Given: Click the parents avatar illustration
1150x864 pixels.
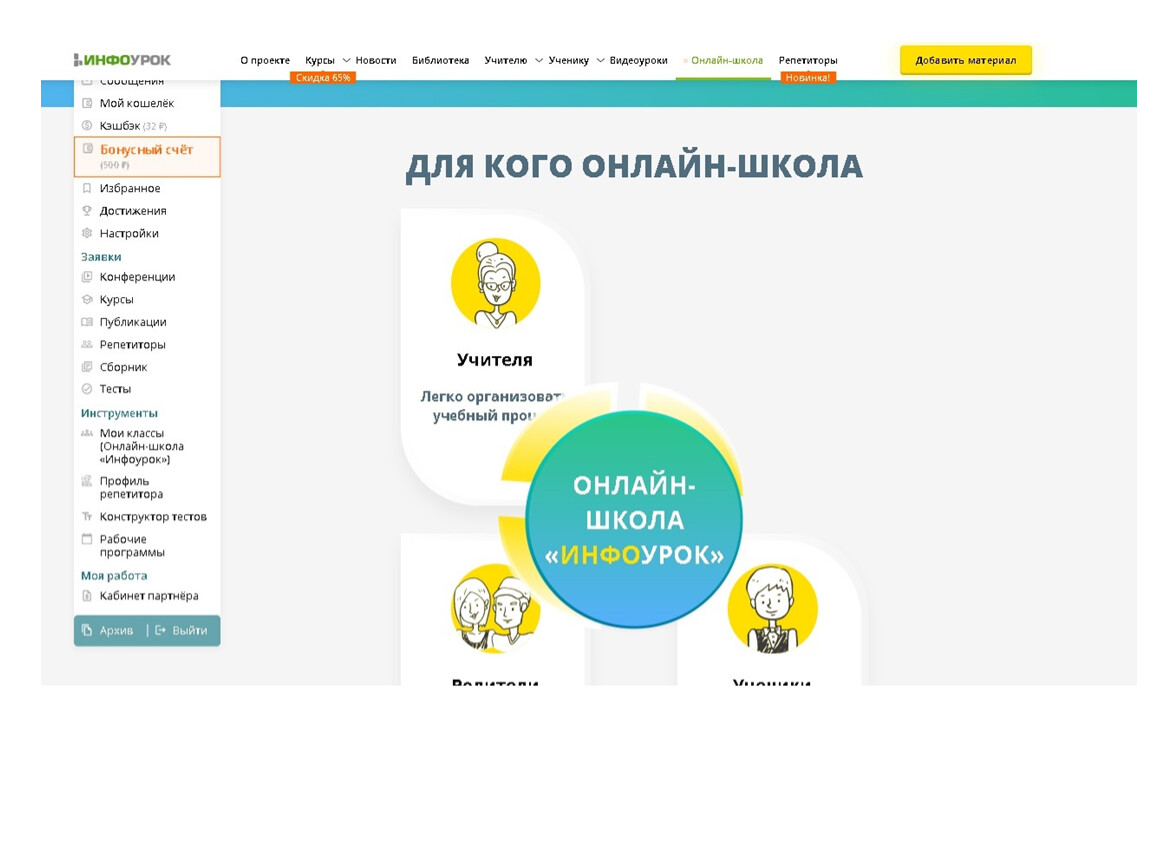Looking at the screenshot, I should pos(496,608).
